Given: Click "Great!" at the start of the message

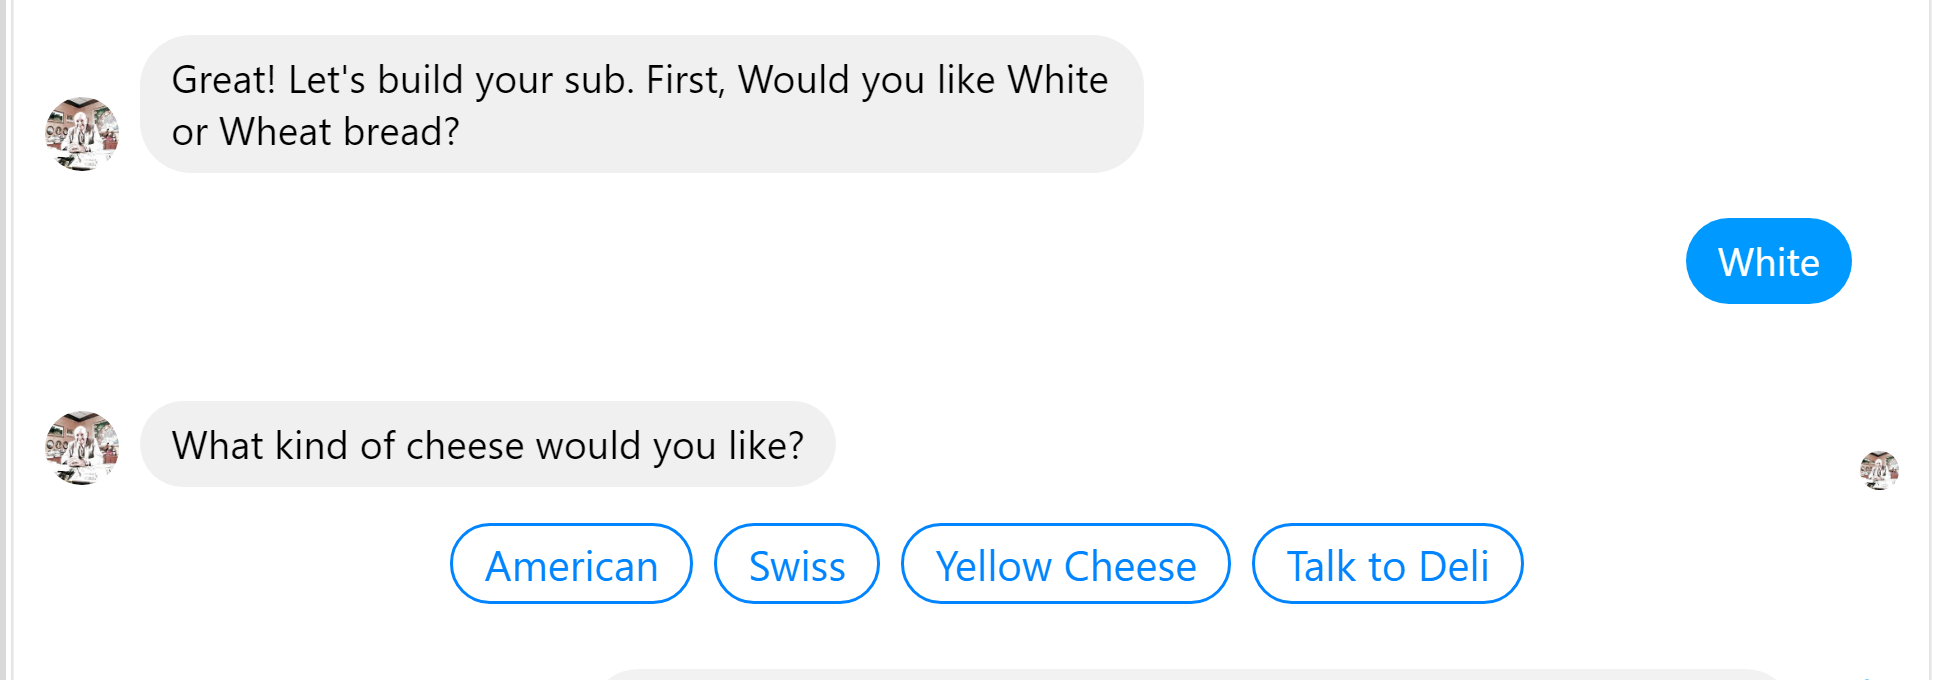Looking at the screenshot, I should 223,80.
